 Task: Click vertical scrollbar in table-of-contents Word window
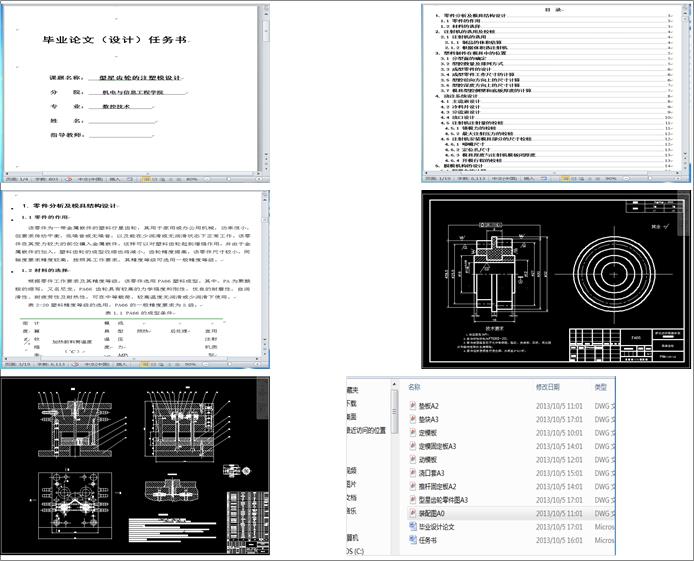686,86
